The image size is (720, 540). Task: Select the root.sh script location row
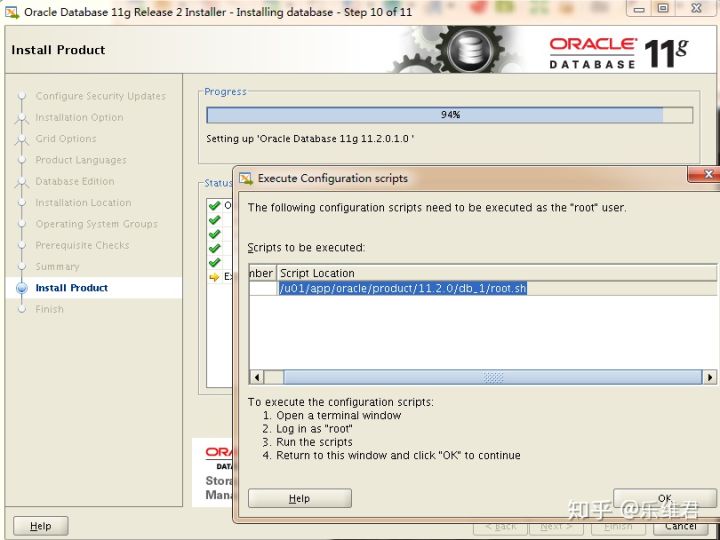tap(482, 288)
